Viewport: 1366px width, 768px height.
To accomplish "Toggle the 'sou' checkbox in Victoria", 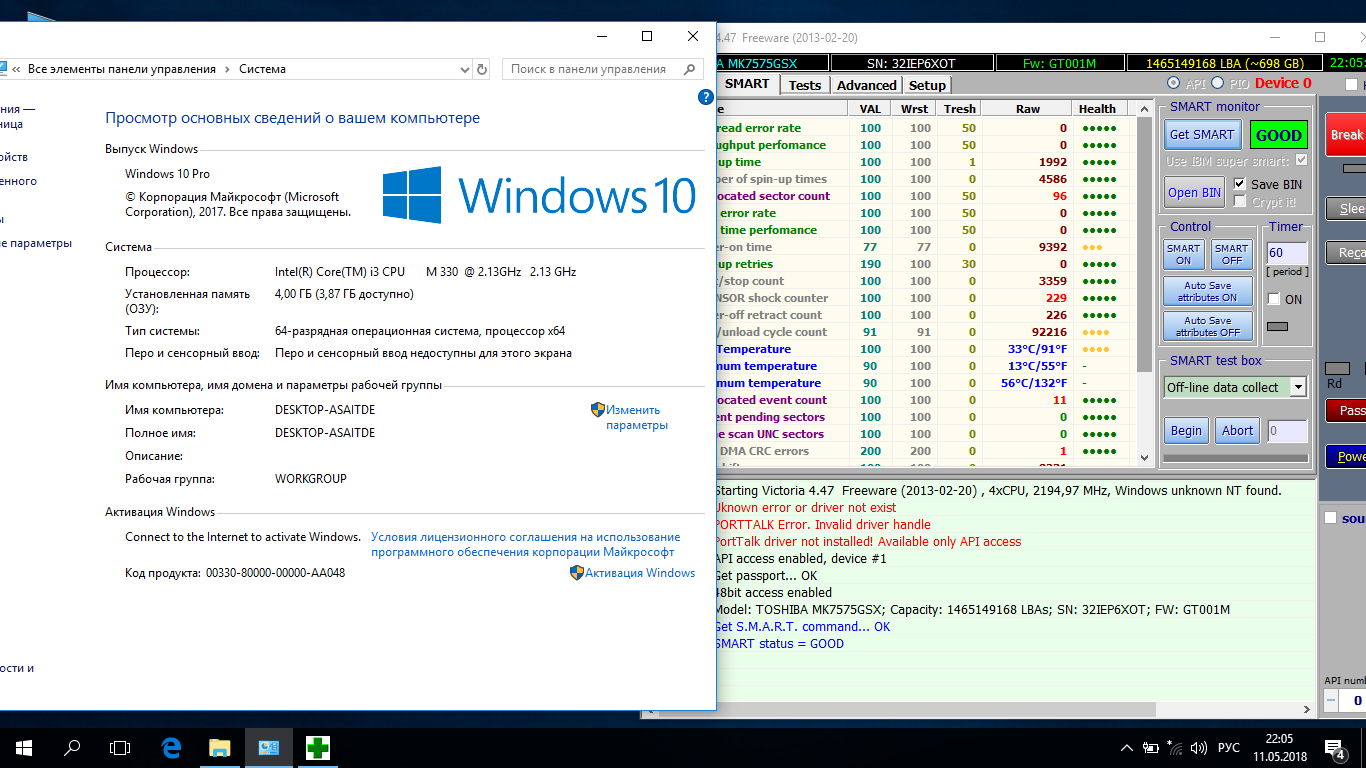I will 1330,518.
